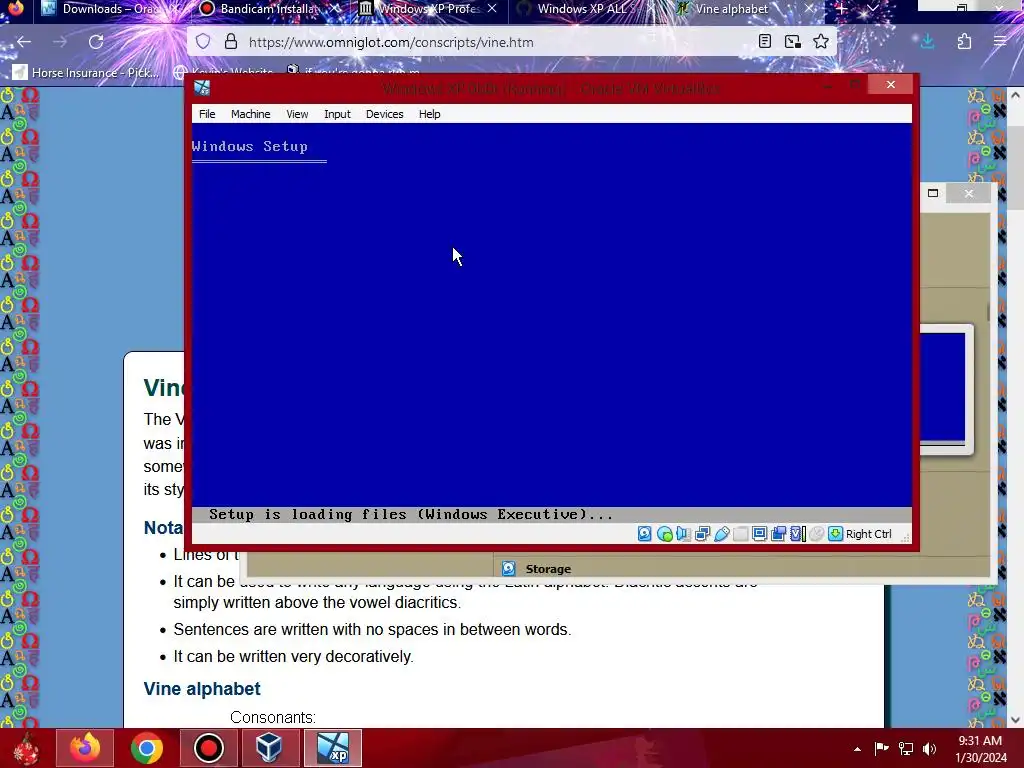Image resolution: width=1024 pixels, height=768 pixels.
Task: Click the tracking protection shield icon
Action: (x=203, y=42)
